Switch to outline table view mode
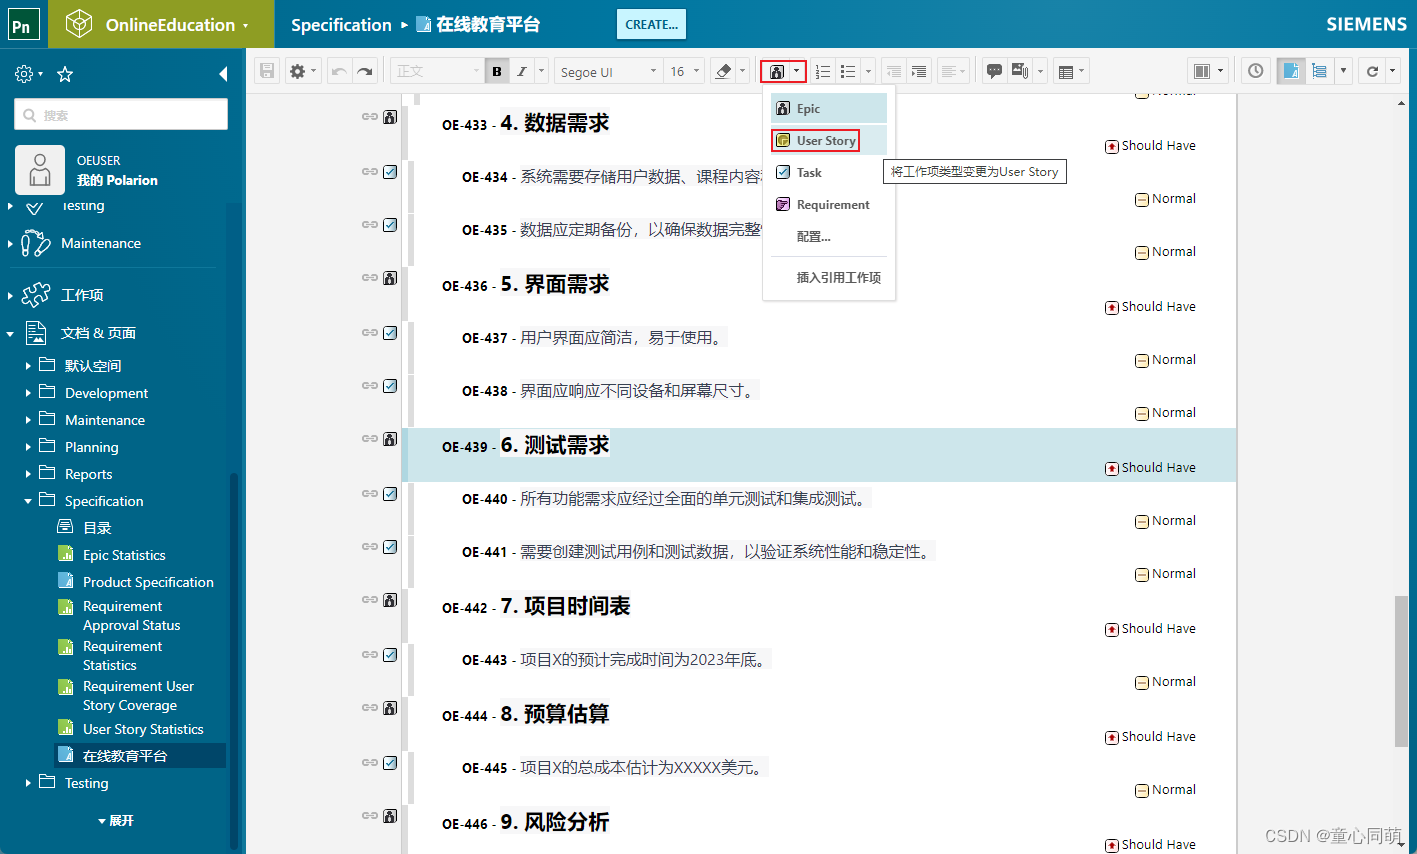 tap(1317, 70)
